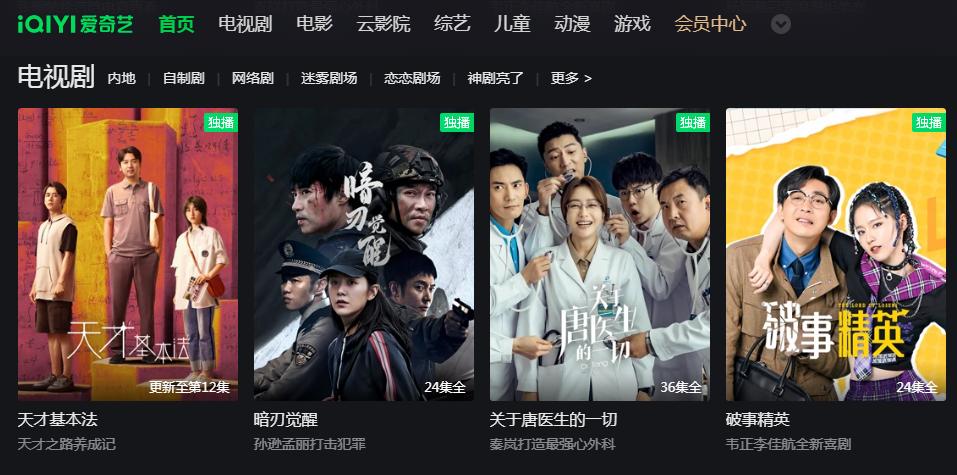957x475 pixels.
Task: Open the 云影院 section
Action: tap(383, 24)
